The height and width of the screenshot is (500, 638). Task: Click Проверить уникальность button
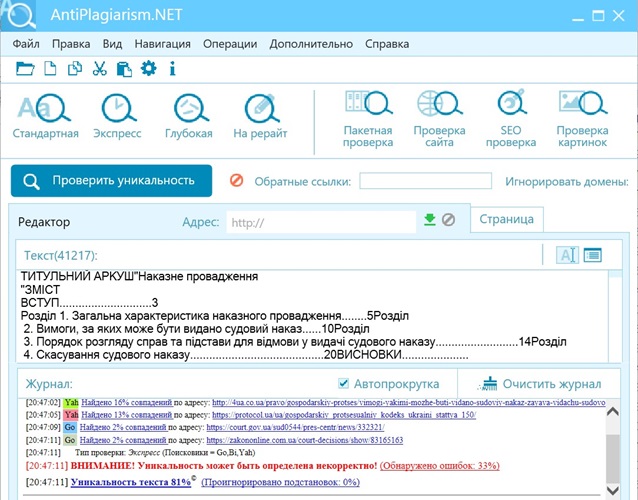[111, 181]
